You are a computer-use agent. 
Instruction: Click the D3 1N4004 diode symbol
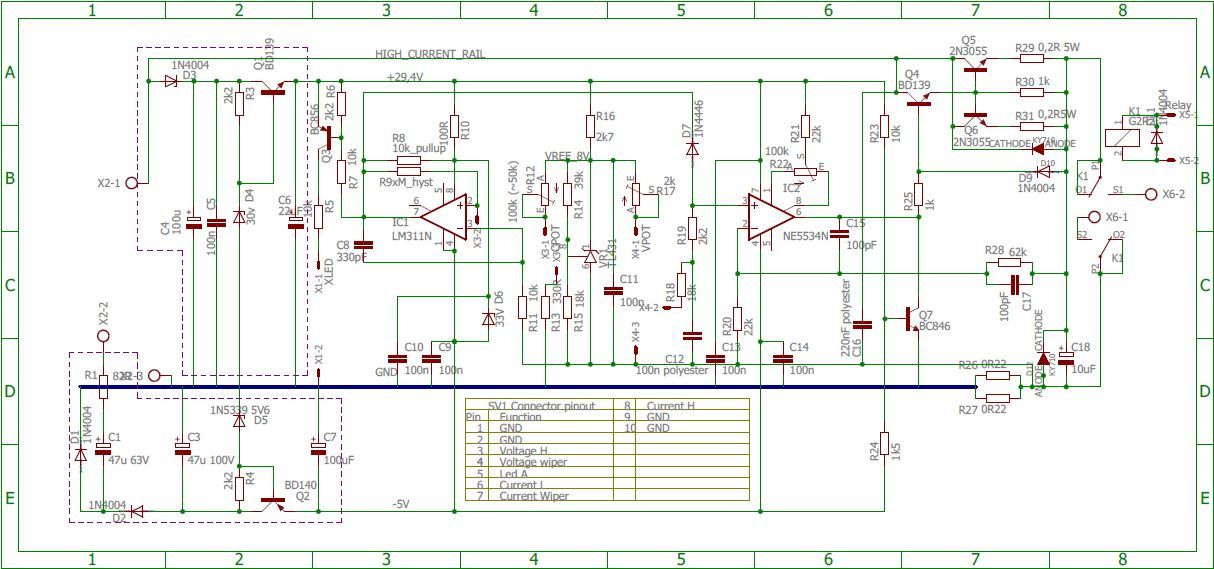171,81
